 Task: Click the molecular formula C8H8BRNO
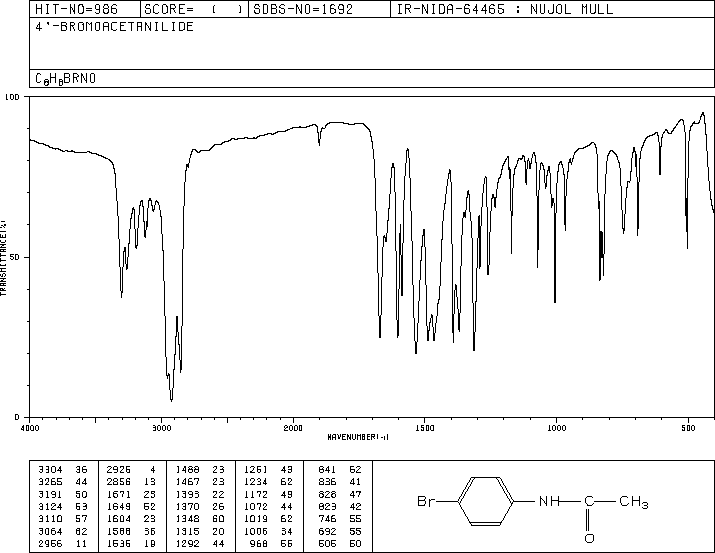66,79
